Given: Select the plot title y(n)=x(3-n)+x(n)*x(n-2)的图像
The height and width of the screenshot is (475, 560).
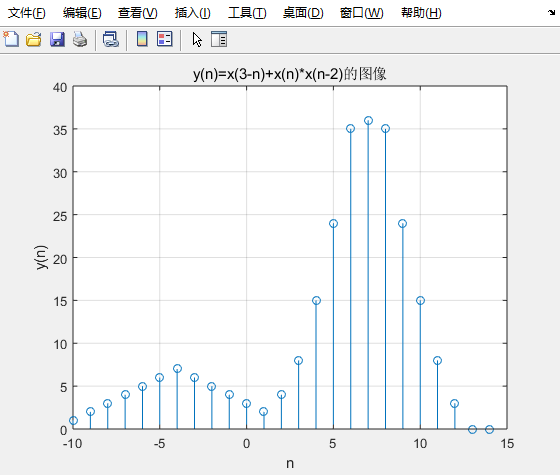Looking at the screenshot, I should point(290,74).
